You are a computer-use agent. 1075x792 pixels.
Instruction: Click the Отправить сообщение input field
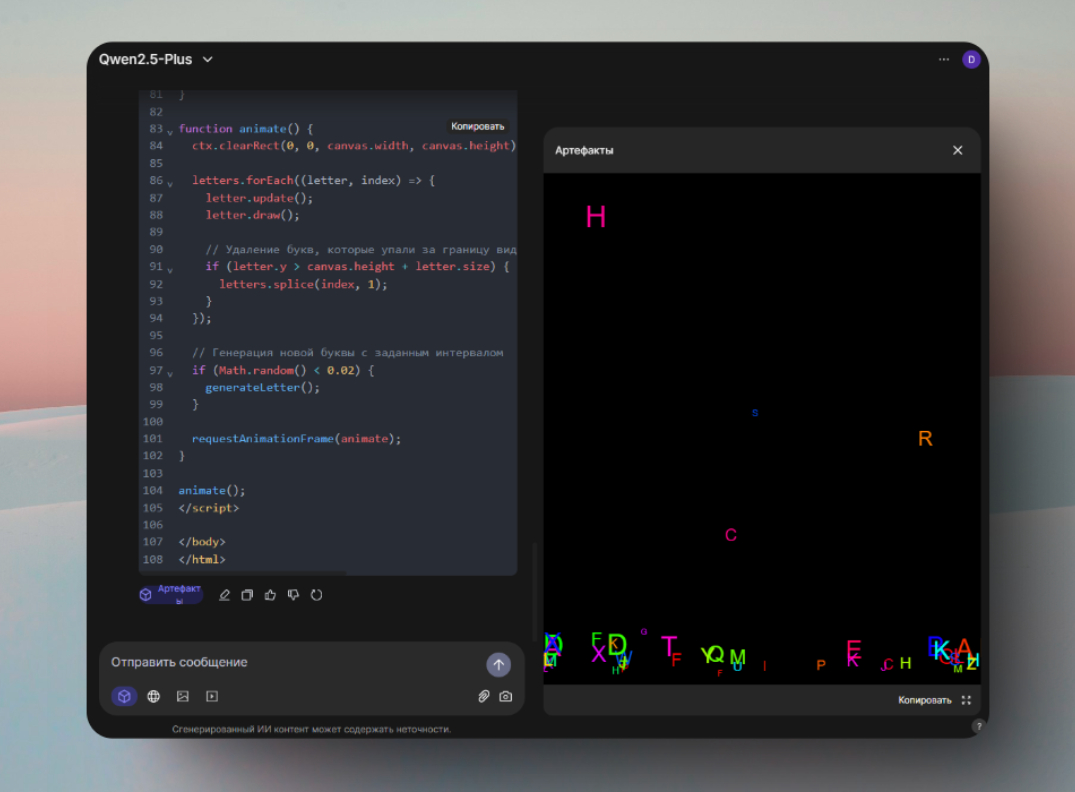click(x=290, y=662)
